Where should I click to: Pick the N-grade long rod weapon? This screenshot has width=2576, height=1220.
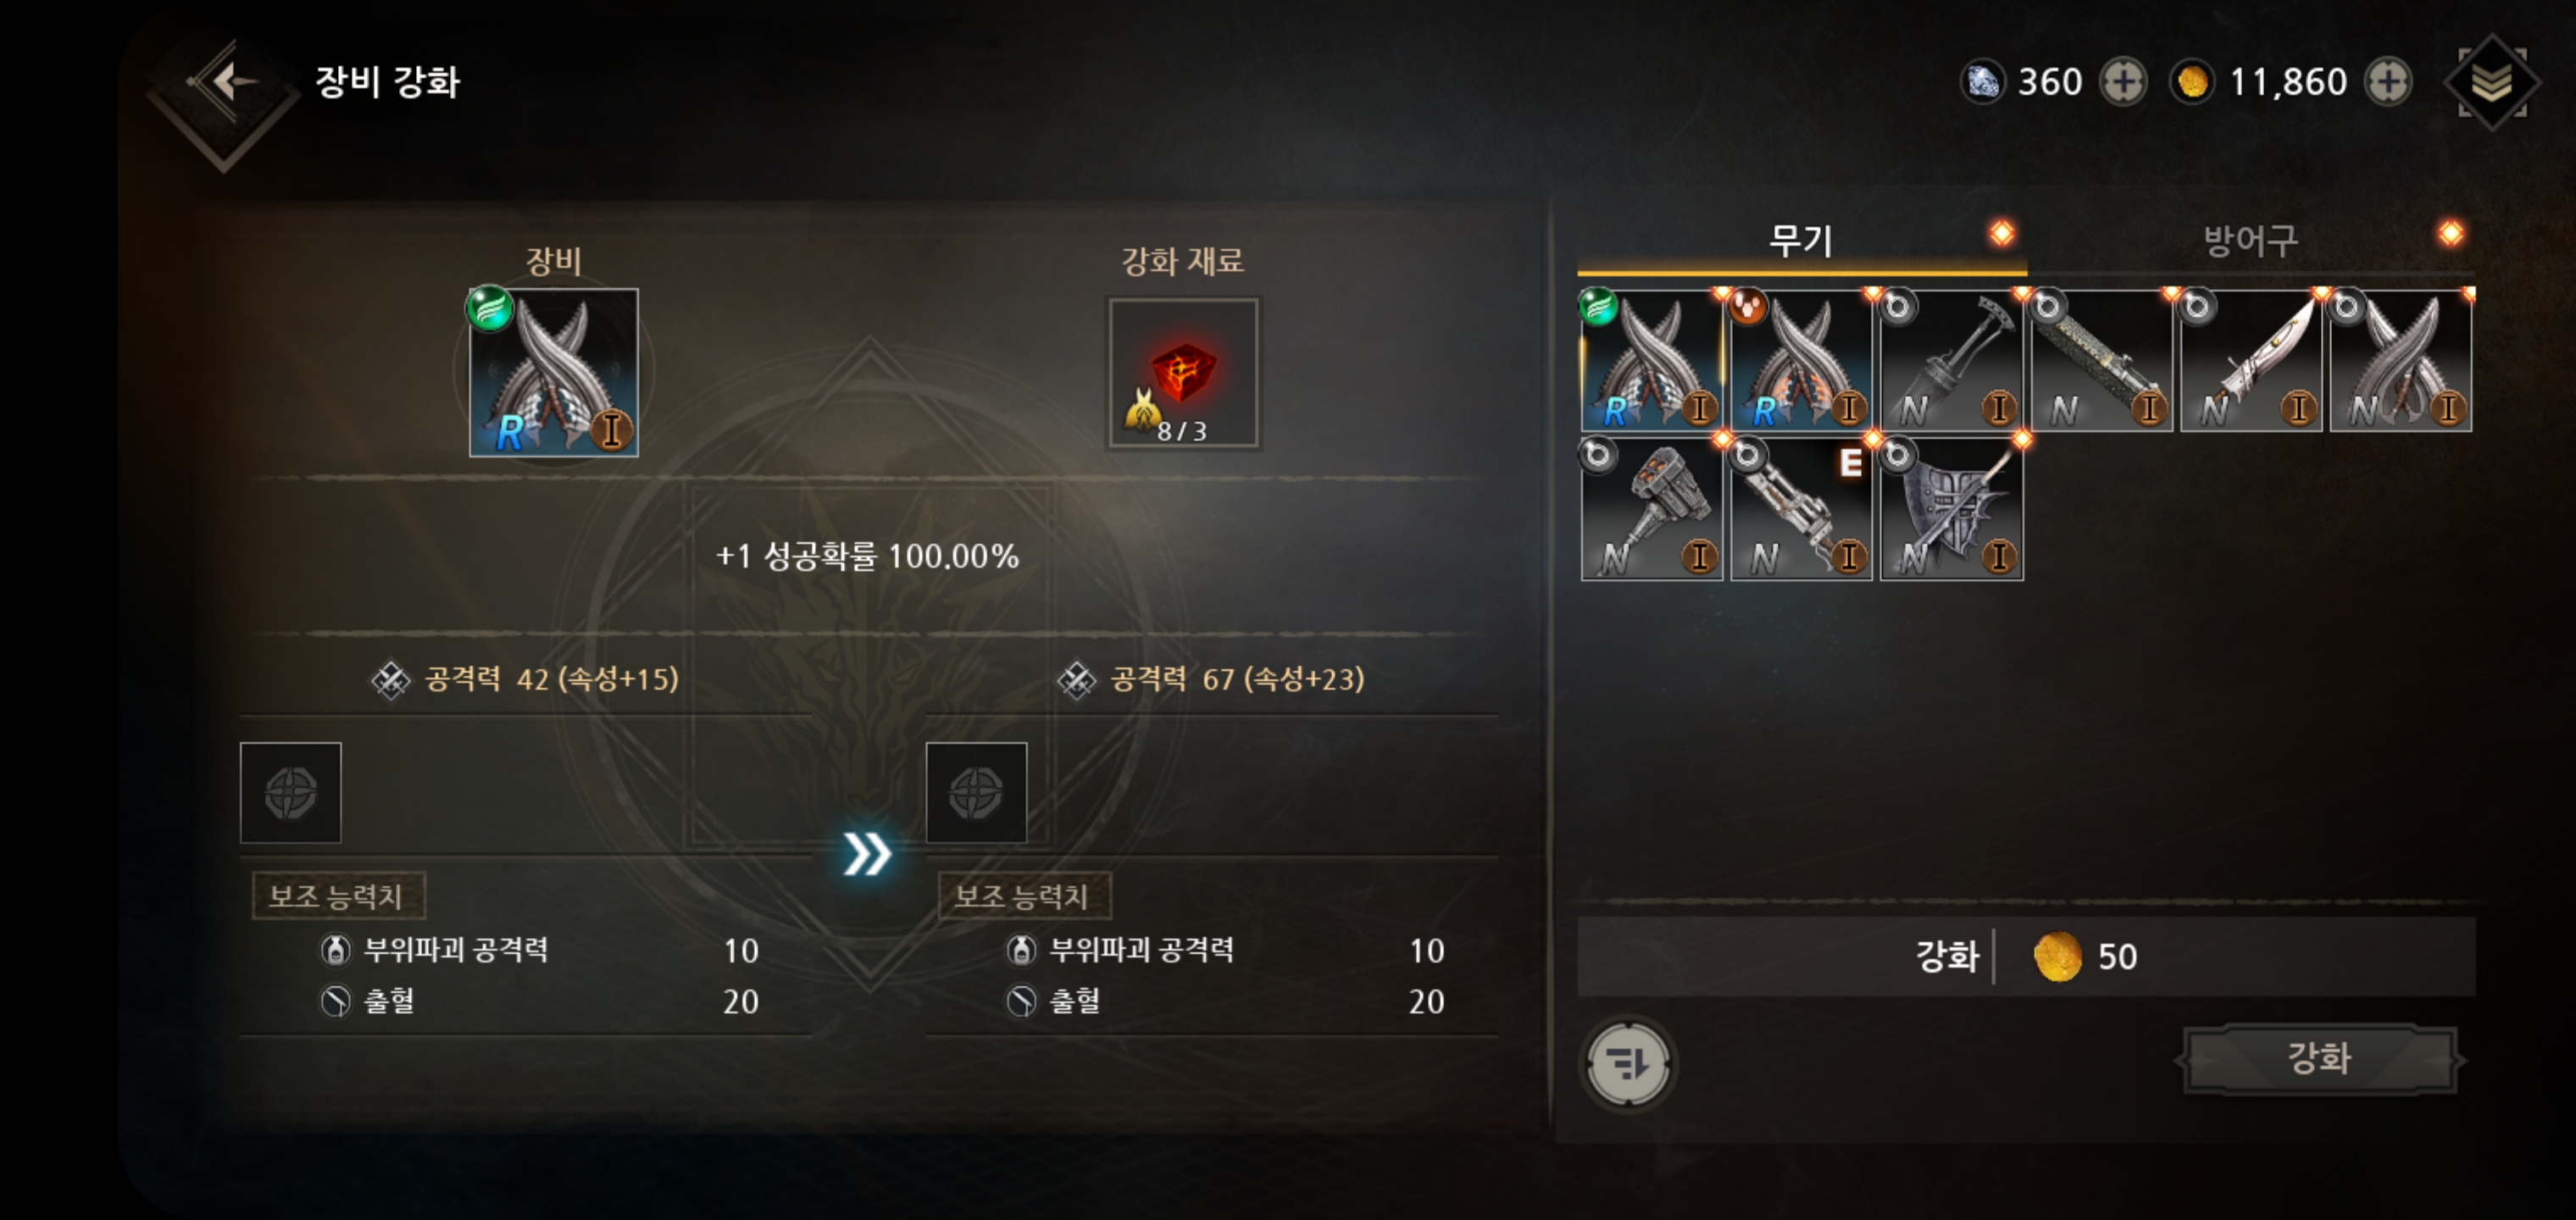[x=2101, y=361]
